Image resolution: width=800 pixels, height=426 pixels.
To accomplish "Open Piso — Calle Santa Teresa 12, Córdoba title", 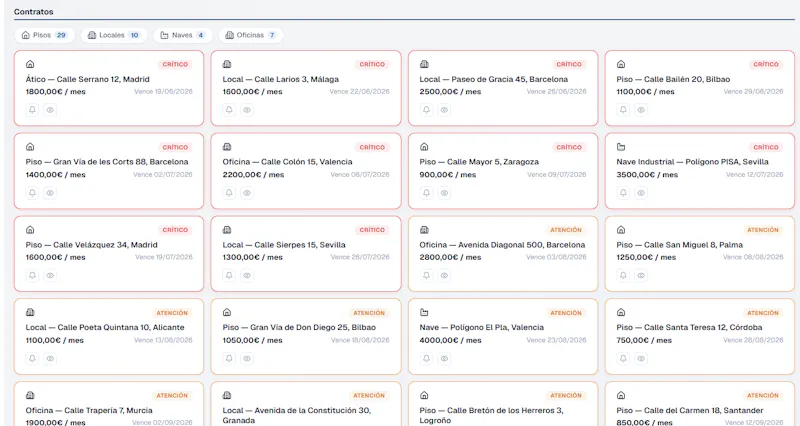I will 689,328.
